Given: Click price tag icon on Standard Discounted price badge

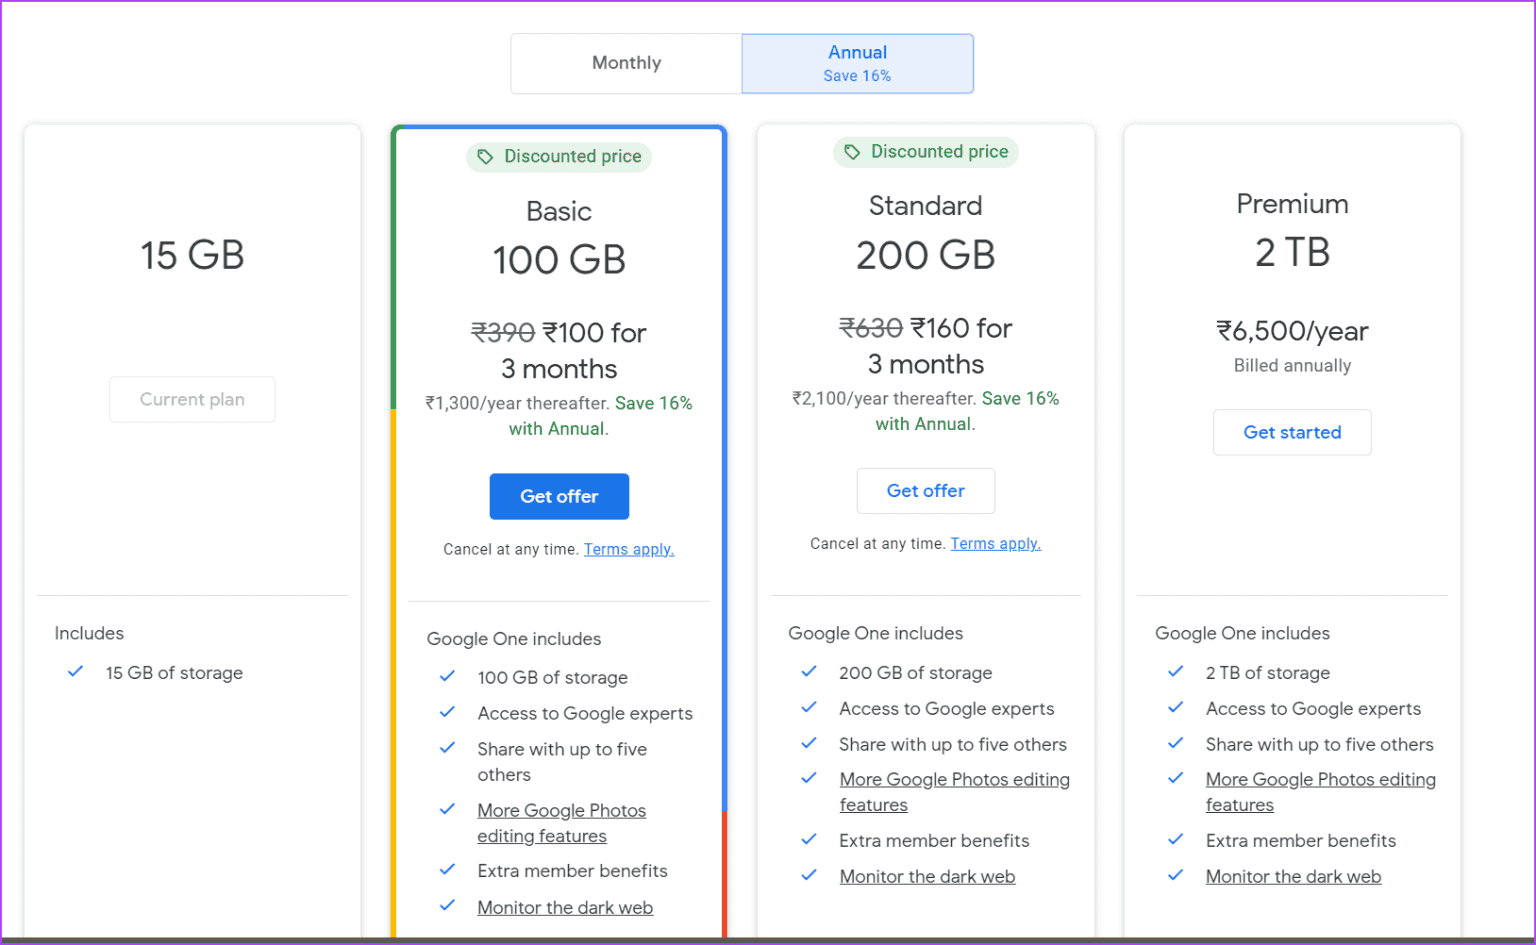Looking at the screenshot, I should (852, 152).
